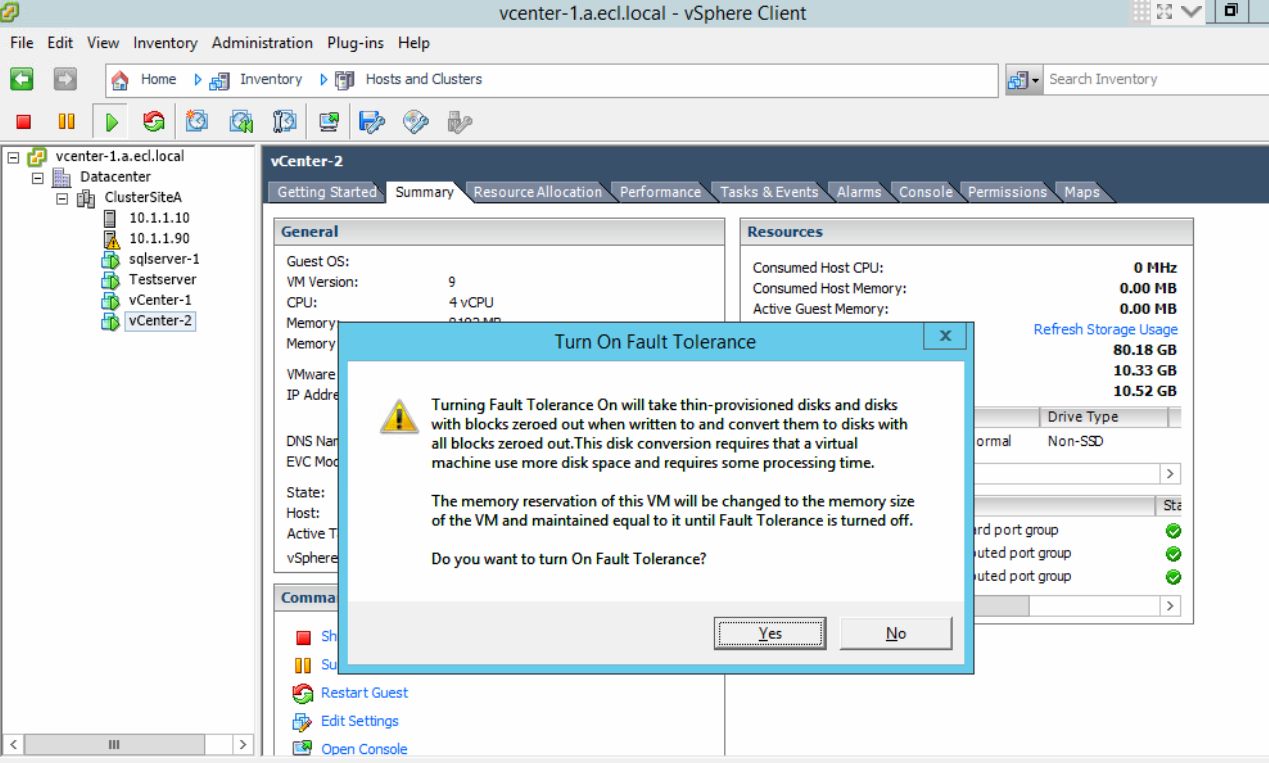The image size is (1269, 763).
Task: Click the vSphere Client title bar icon
Action: coord(9,11)
